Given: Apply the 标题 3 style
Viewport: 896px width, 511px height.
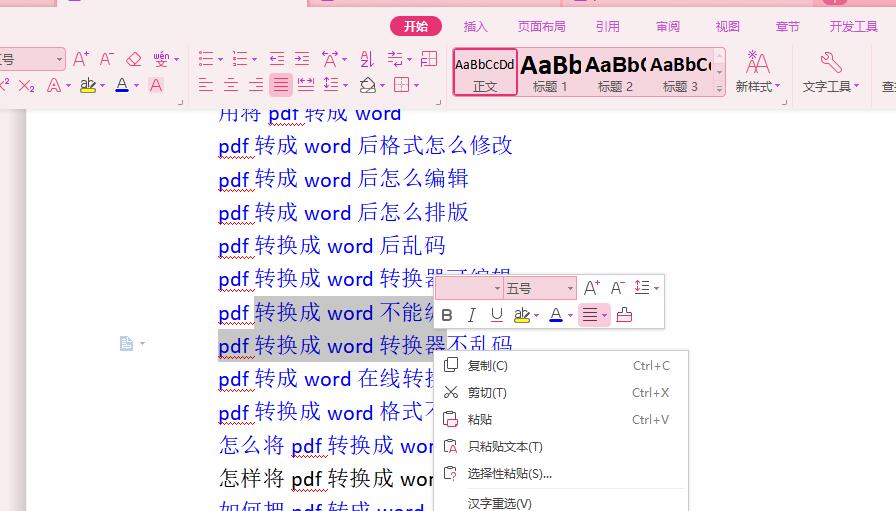Looking at the screenshot, I should pos(680,72).
